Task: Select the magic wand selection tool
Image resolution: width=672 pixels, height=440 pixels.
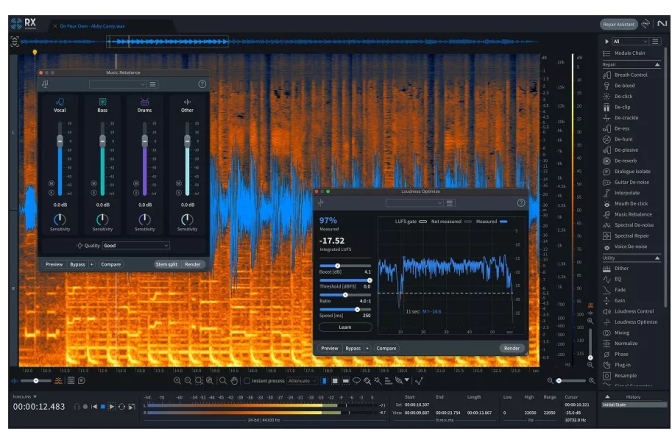Action: point(377,380)
